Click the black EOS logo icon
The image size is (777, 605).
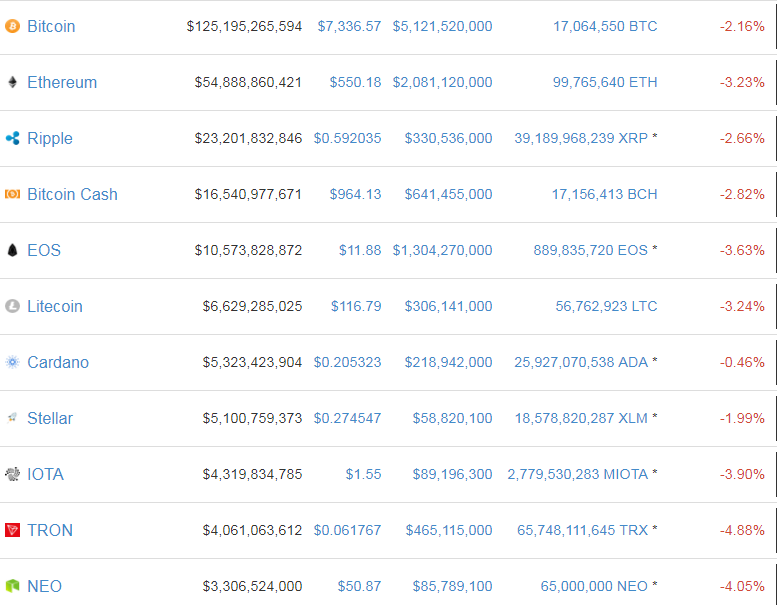pyautogui.click(x=12, y=250)
